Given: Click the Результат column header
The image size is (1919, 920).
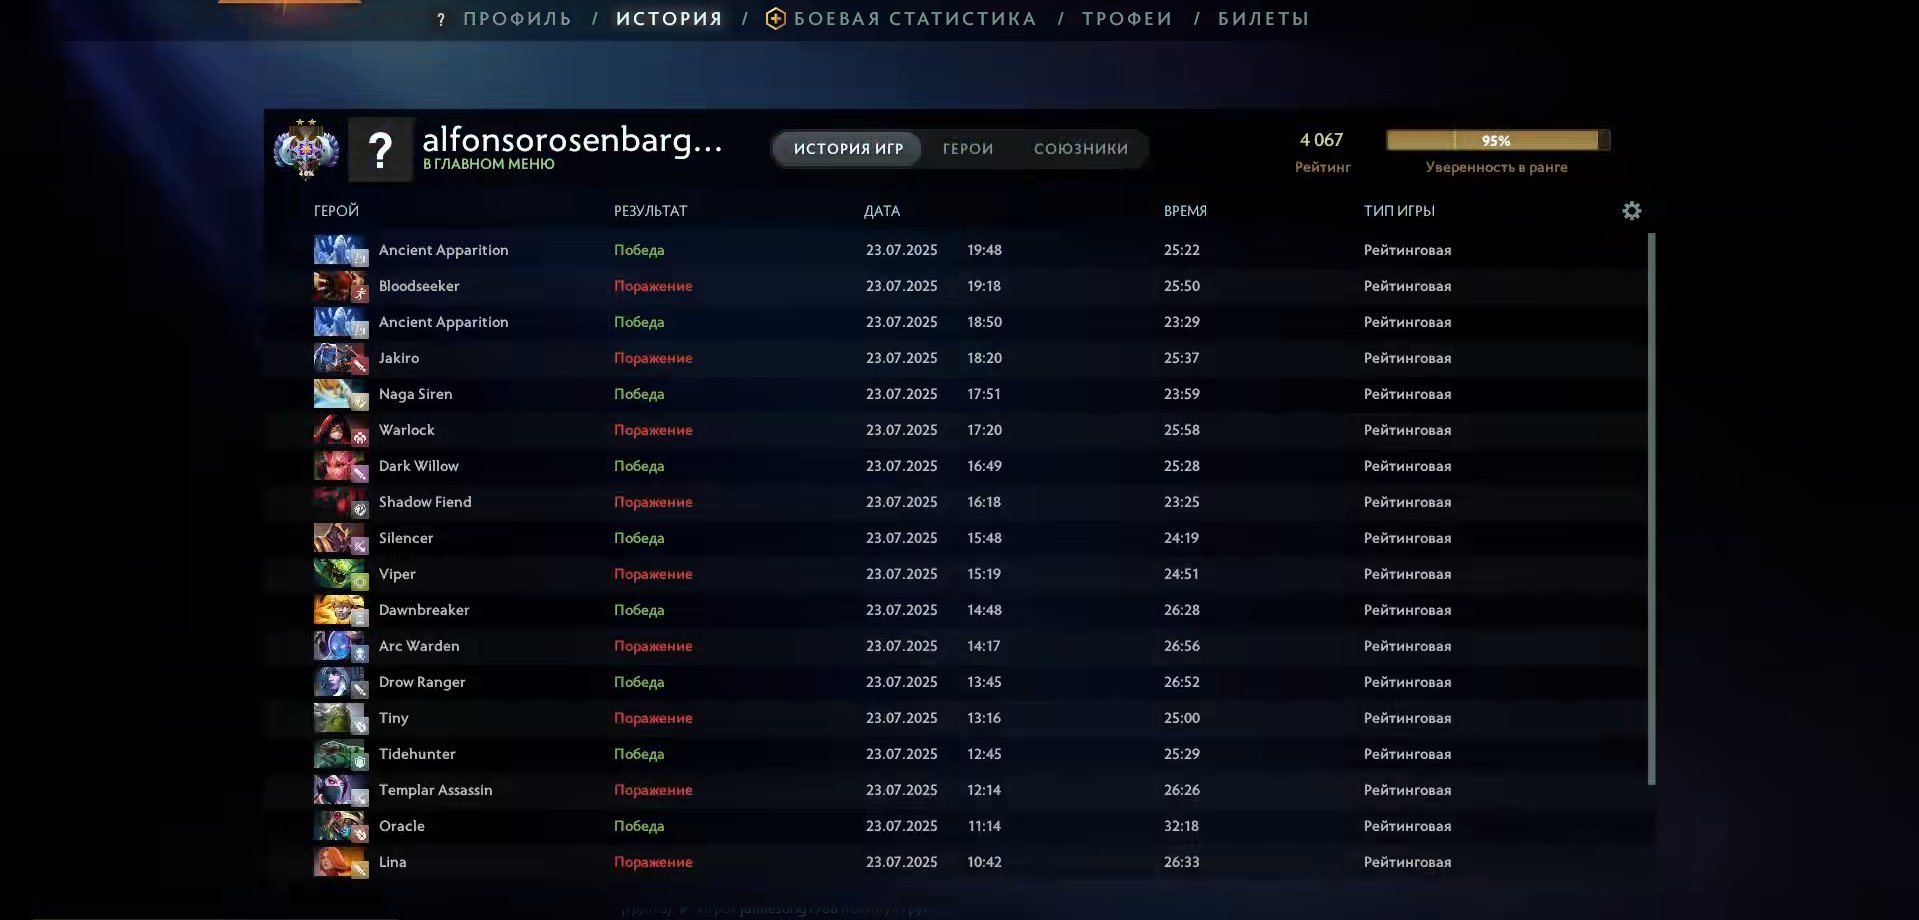Looking at the screenshot, I should click(x=650, y=211).
